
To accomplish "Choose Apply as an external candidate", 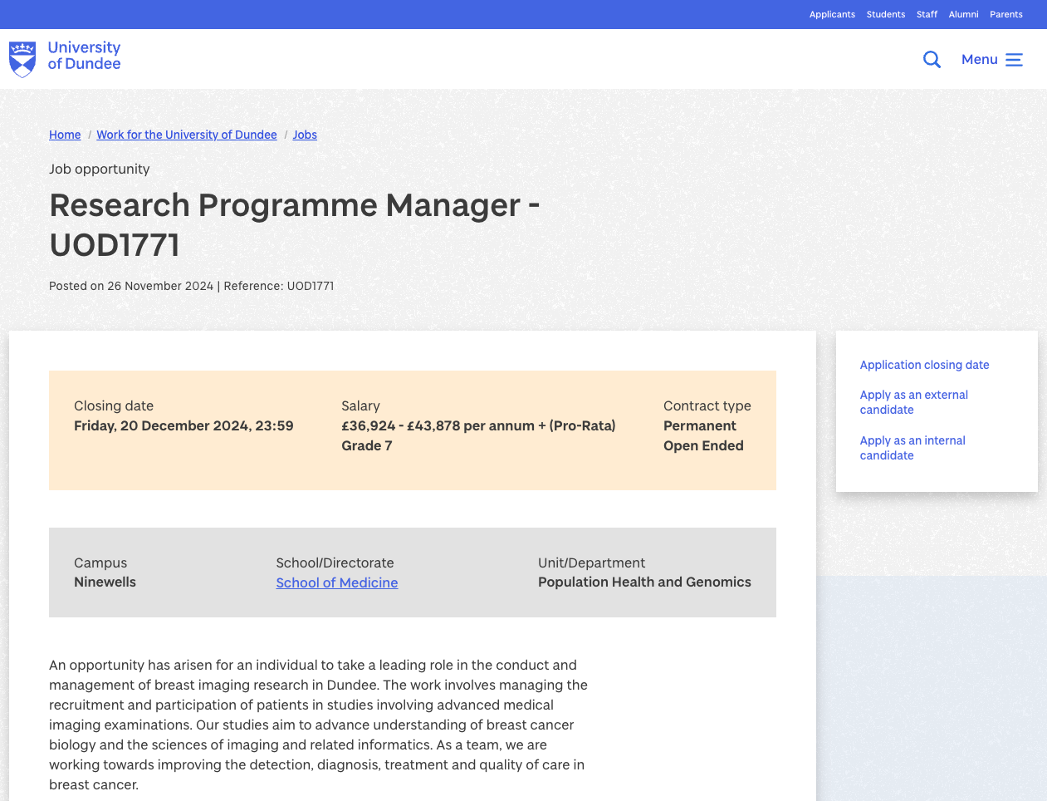I will (913, 402).
